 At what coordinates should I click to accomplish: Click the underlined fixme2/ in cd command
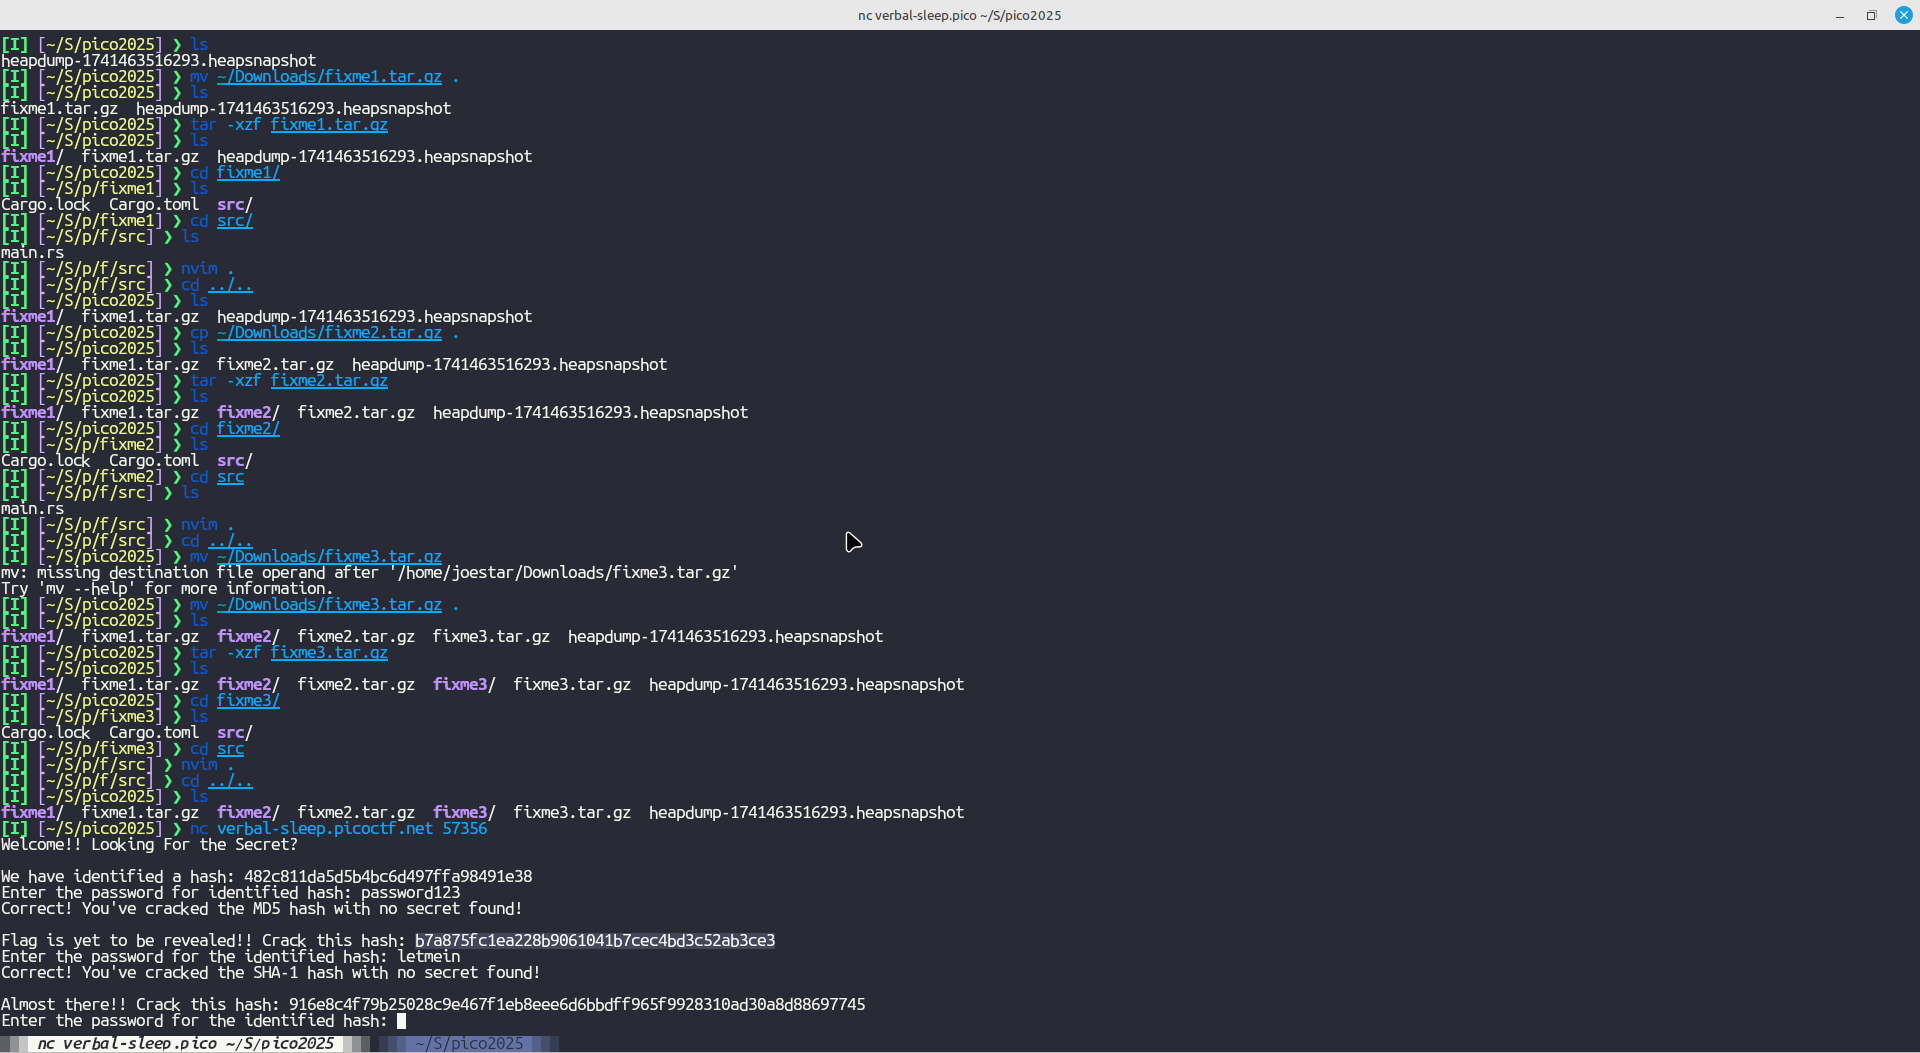point(248,429)
